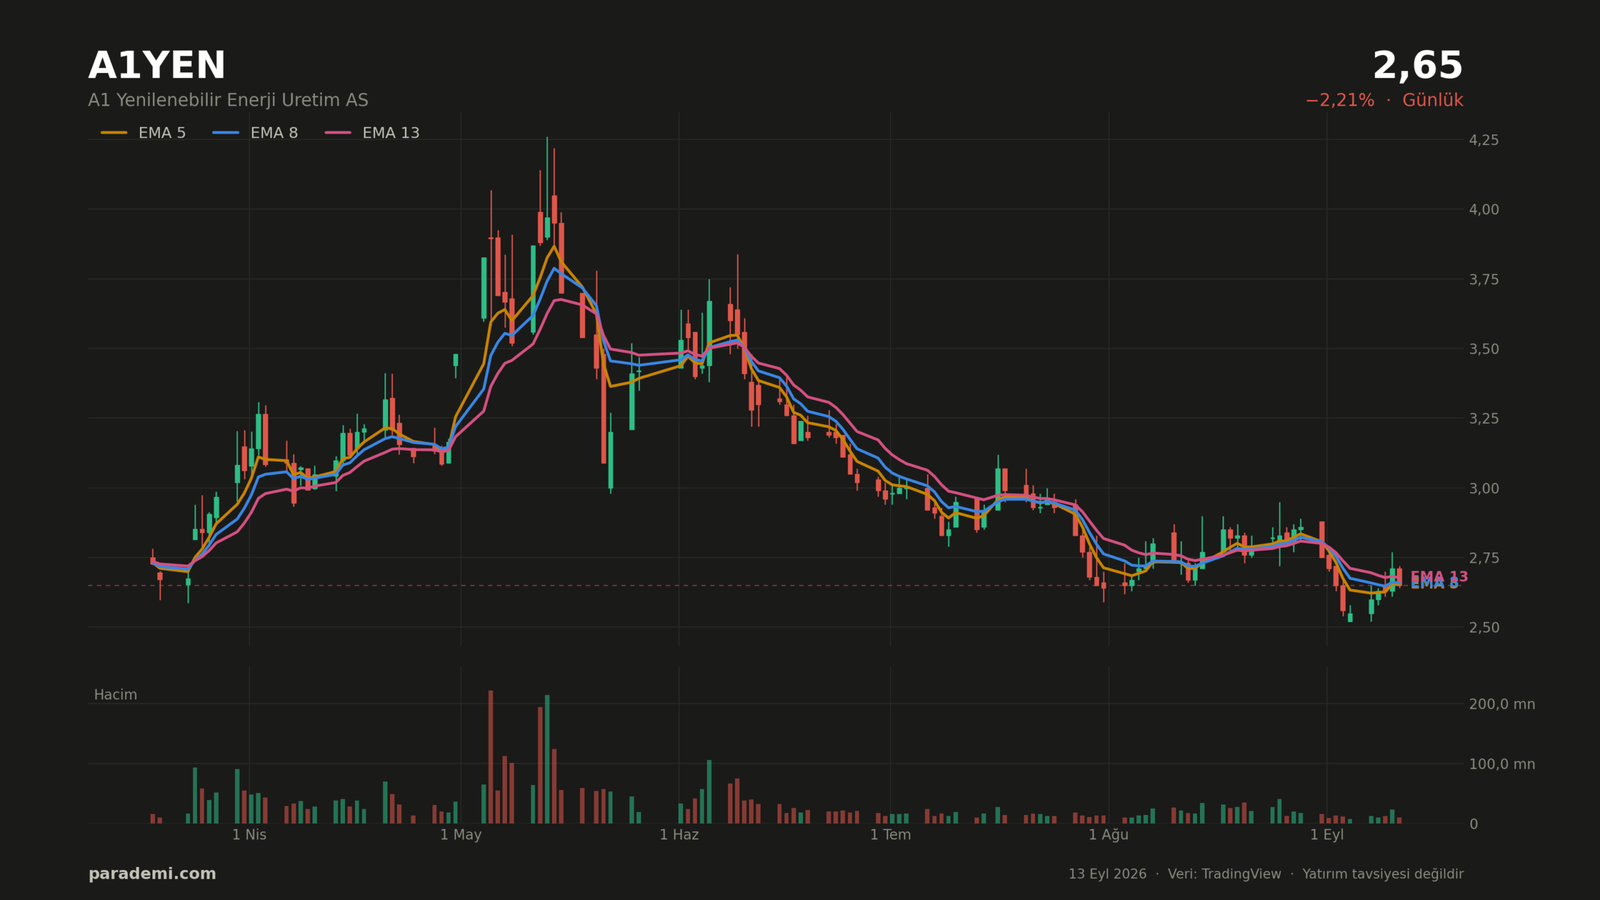The image size is (1600, 900).
Task: Click the Günlük interval label
Action: tap(1432, 101)
